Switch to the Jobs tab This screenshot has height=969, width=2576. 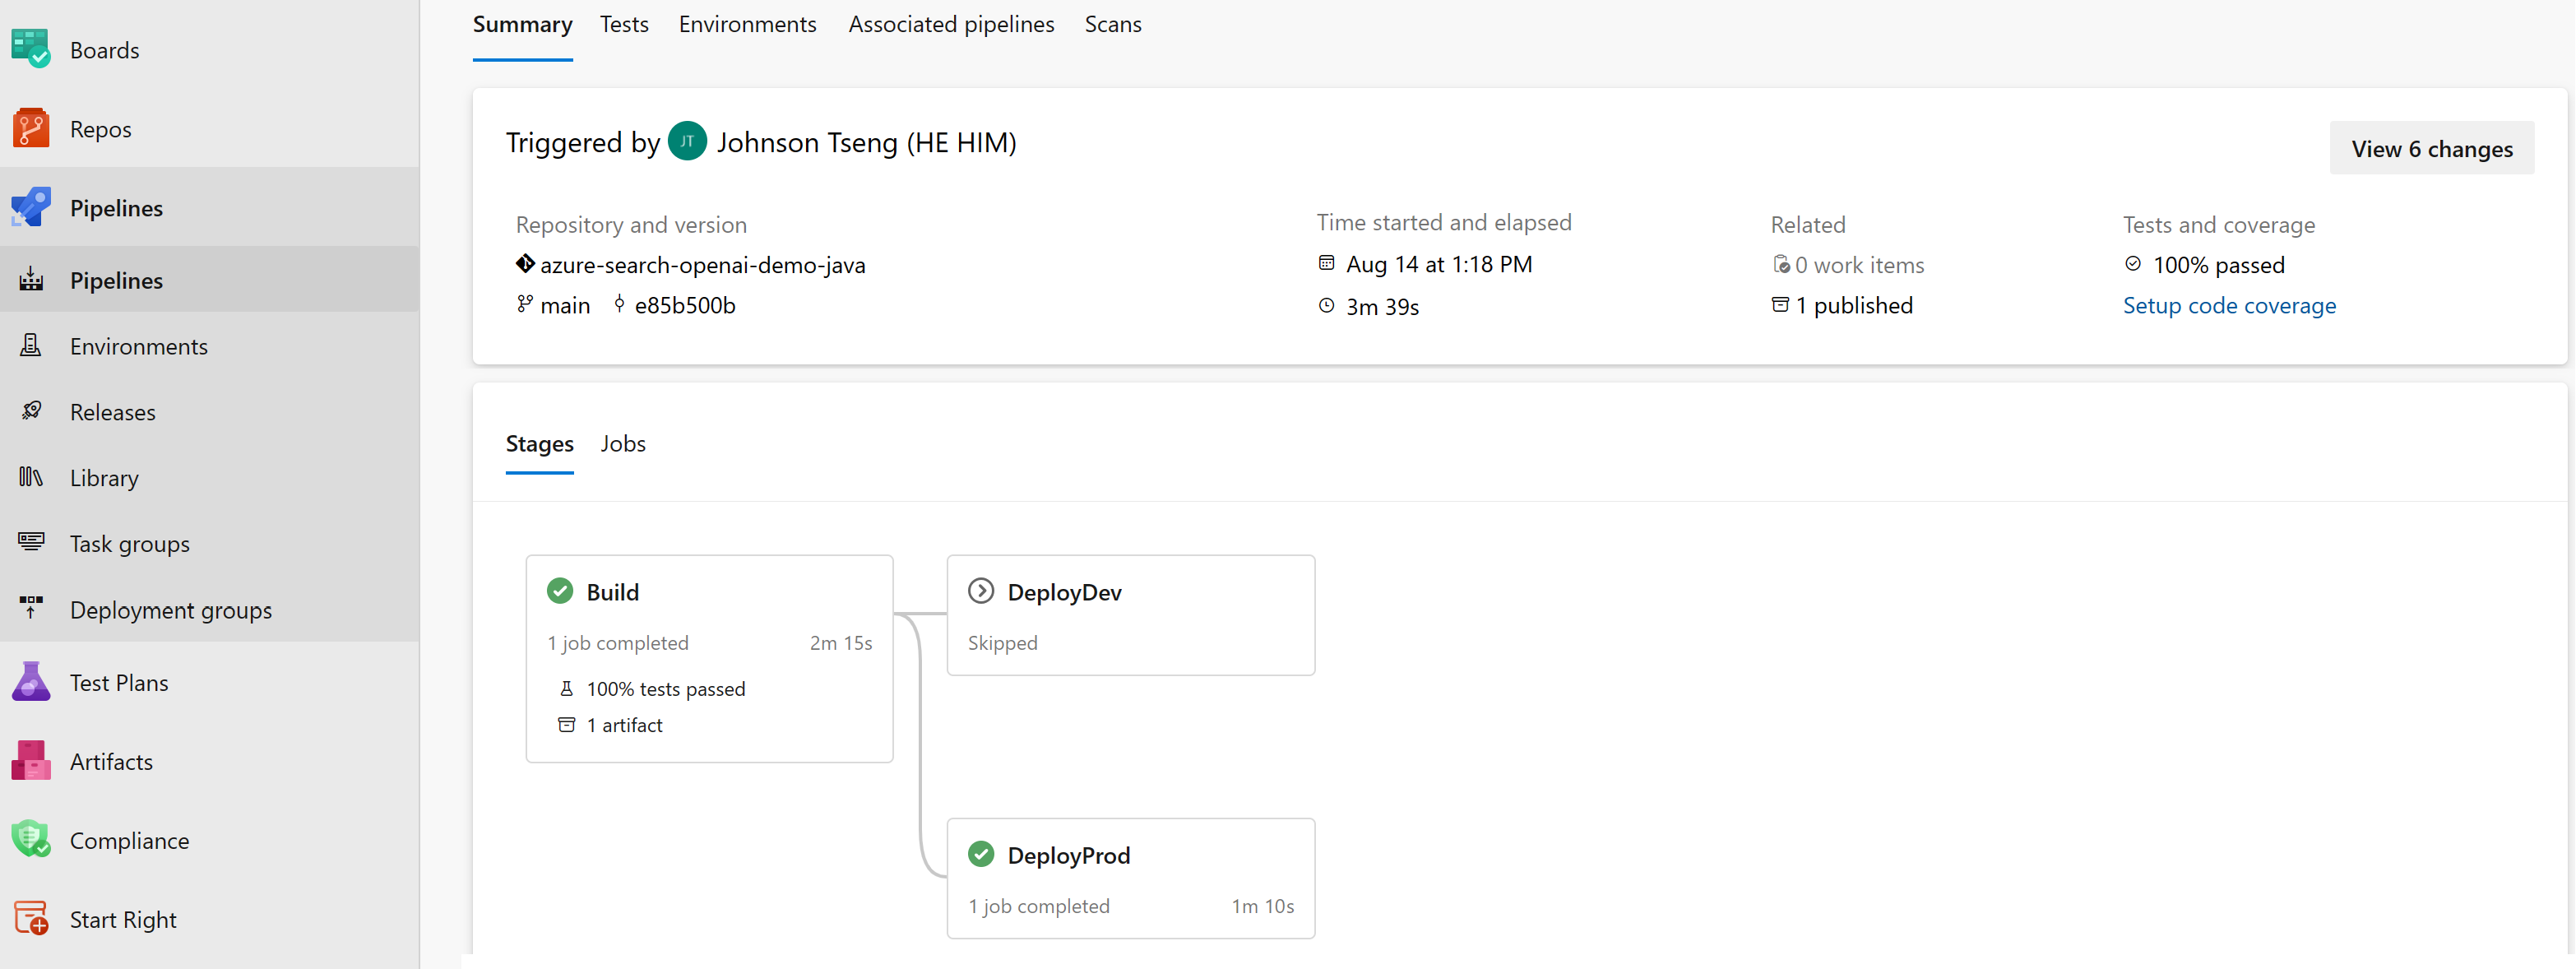click(x=623, y=443)
